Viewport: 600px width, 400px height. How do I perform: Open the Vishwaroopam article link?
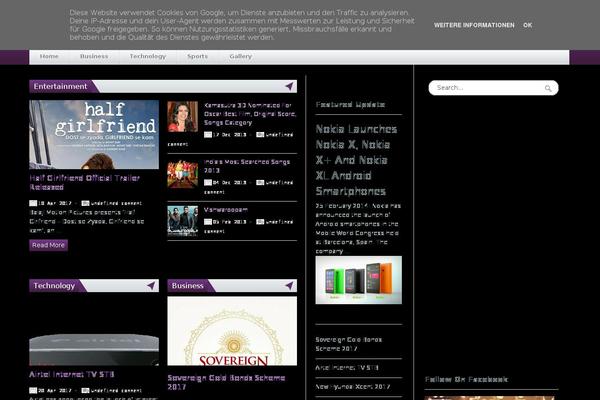click(226, 210)
